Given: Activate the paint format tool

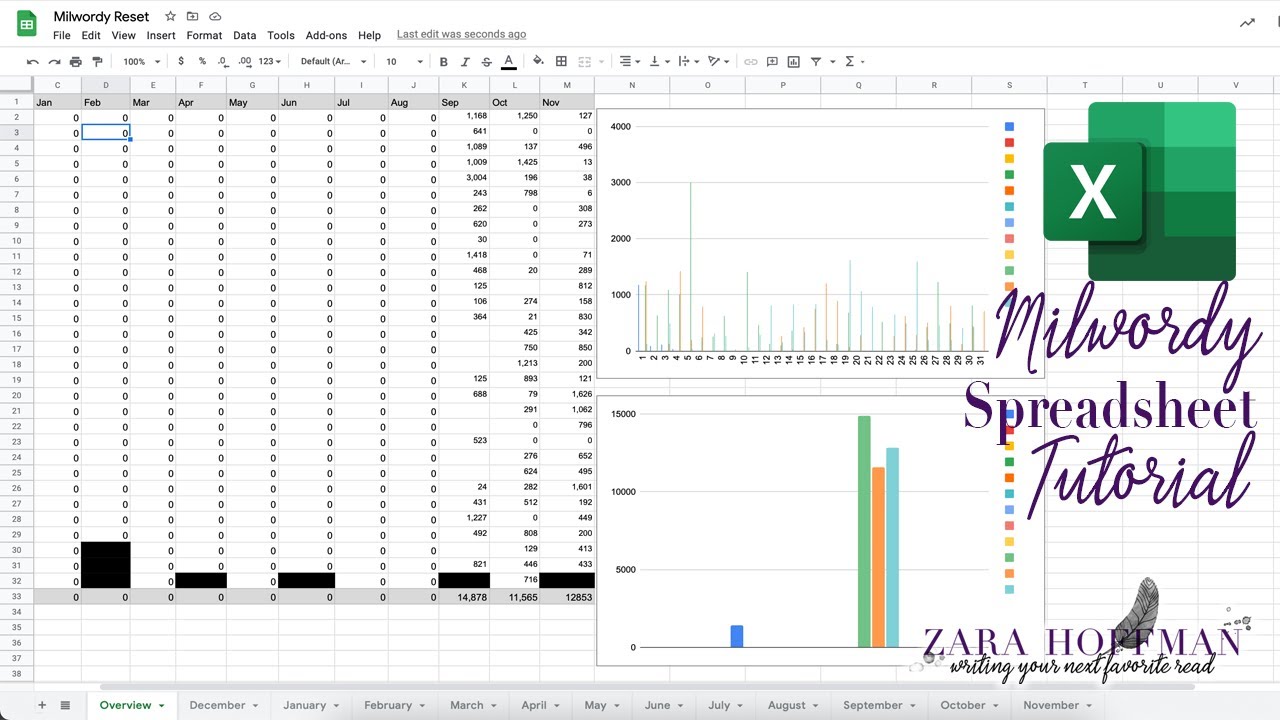Looking at the screenshot, I should click(x=97, y=62).
